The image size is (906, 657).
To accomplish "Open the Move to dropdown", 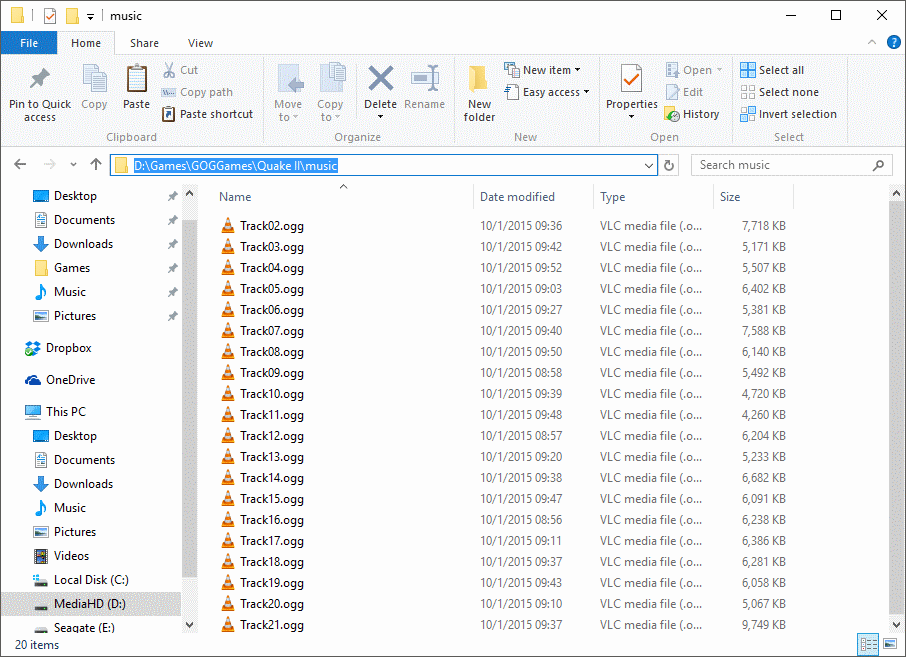I will 288,92.
